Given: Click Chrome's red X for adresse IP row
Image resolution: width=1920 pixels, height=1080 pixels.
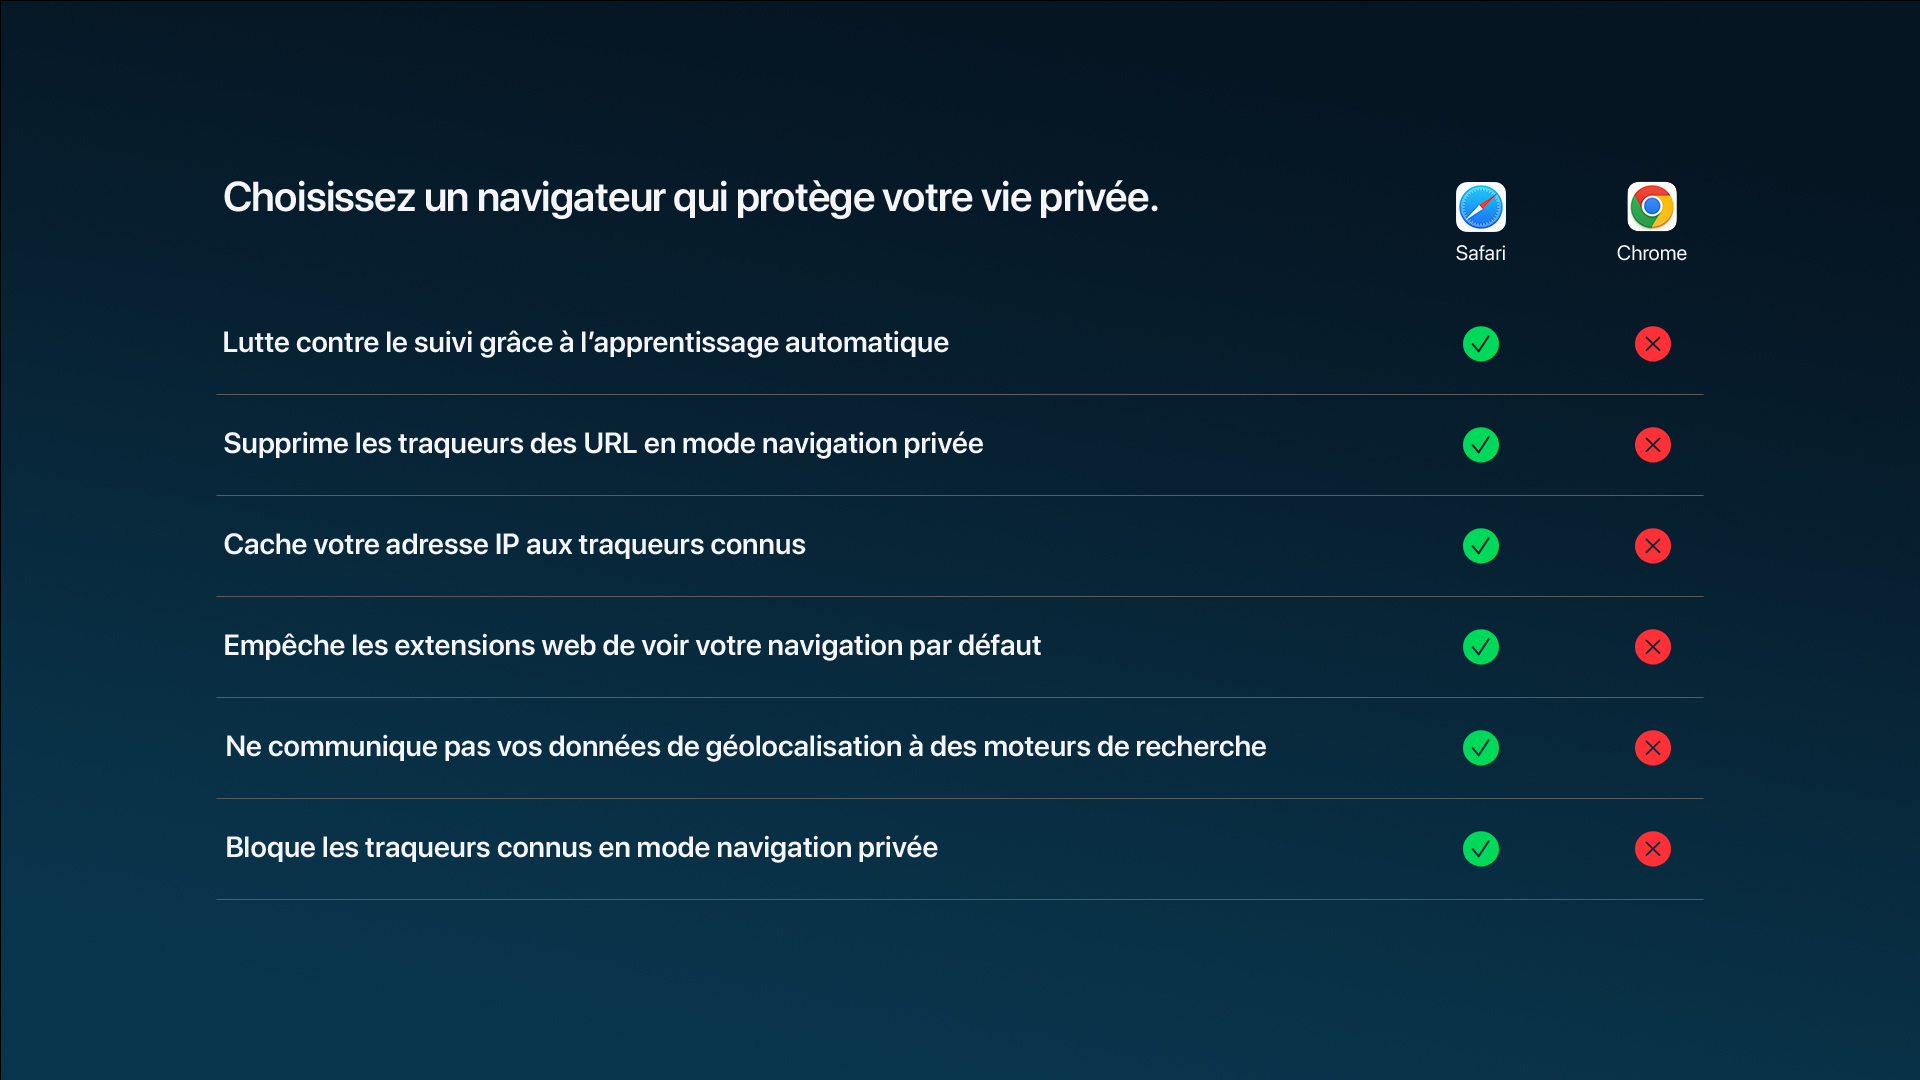Looking at the screenshot, I should [1653, 546].
